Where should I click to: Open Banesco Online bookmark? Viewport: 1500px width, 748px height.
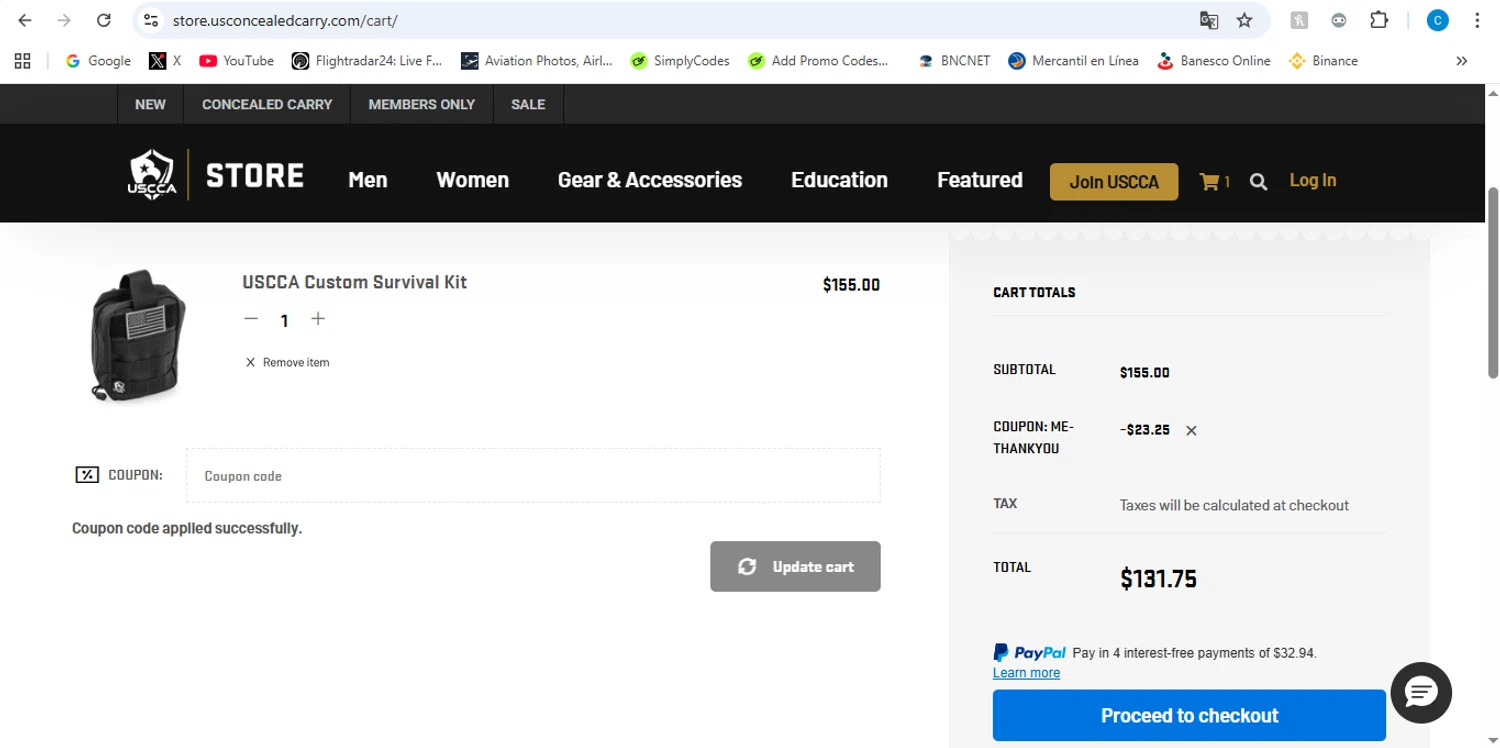(1213, 61)
